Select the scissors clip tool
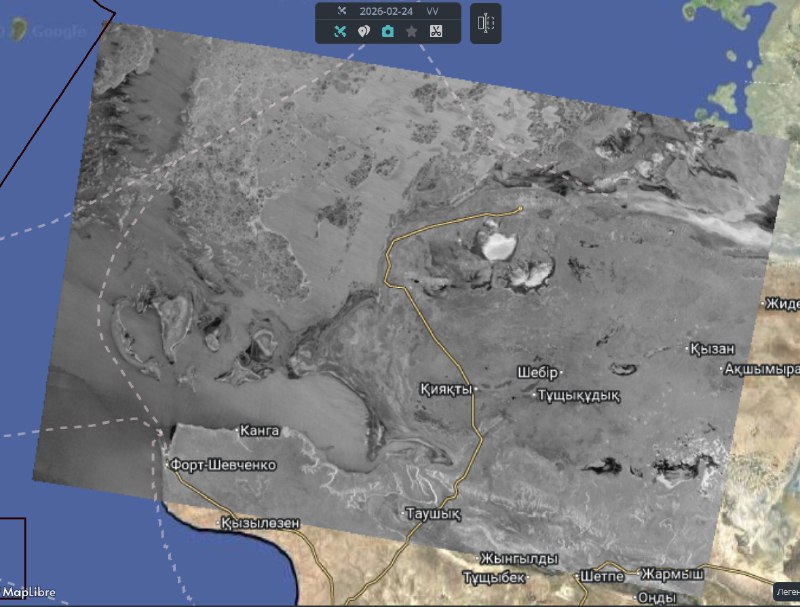800x607 pixels. pyautogui.click(x=436, y=31)
